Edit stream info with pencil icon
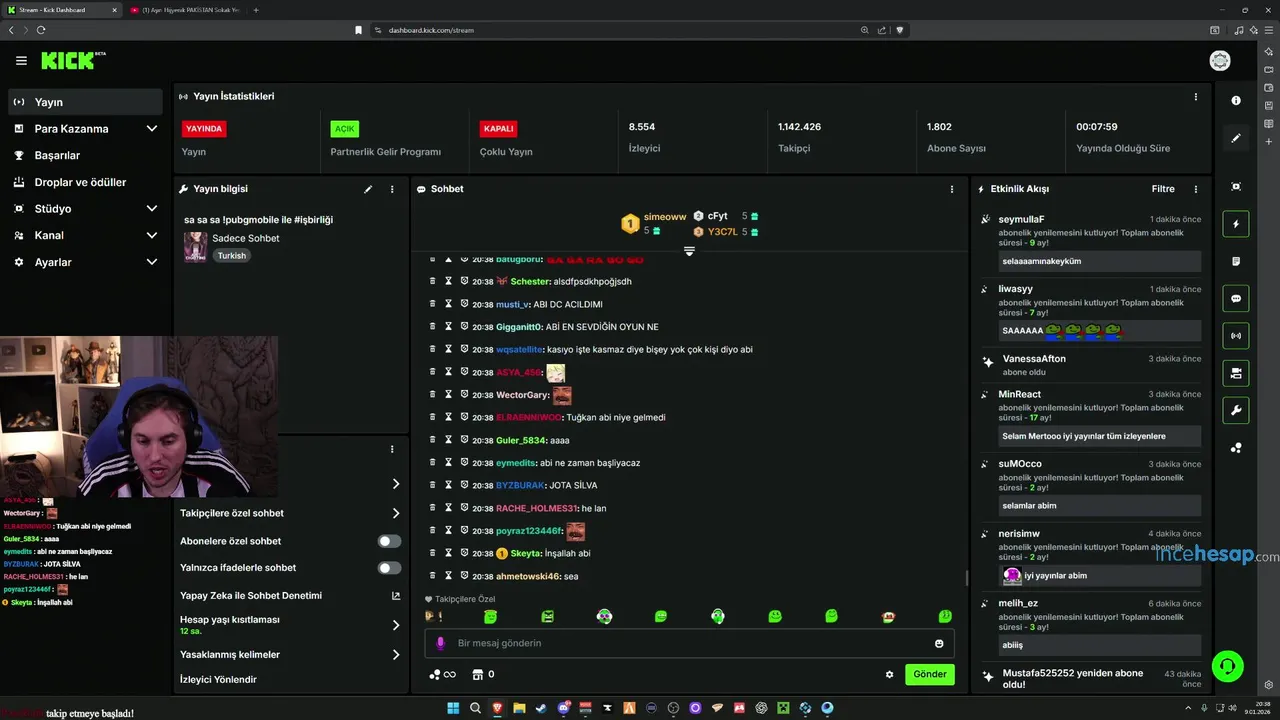The width and height of the screenshot is (1280, 720). [368, 189]
